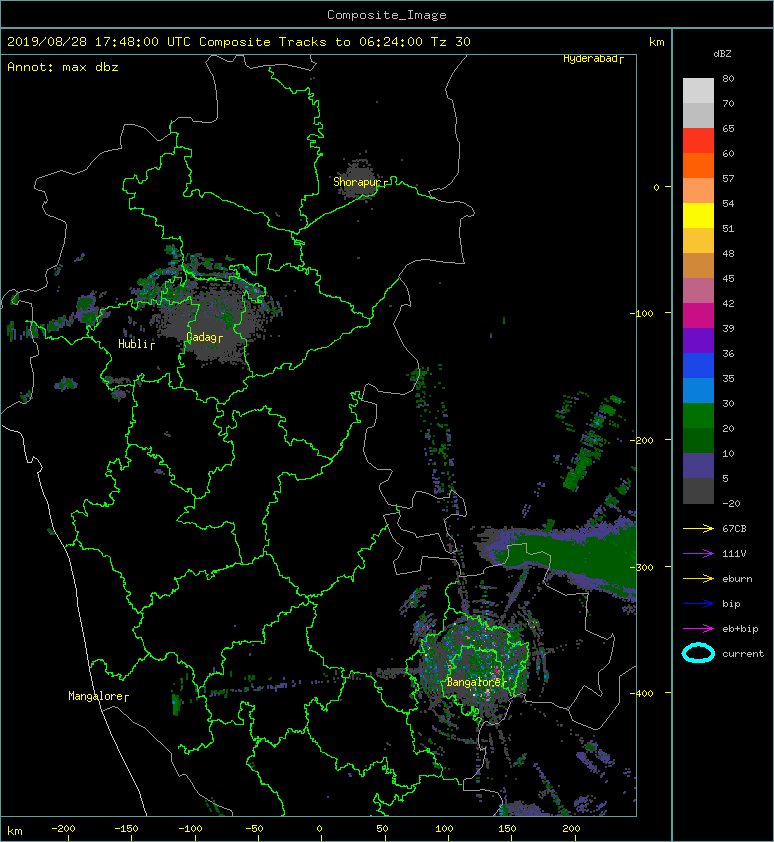Click the Hubli city label
Viewport: 774px width, 842px height.
(136, 344)
